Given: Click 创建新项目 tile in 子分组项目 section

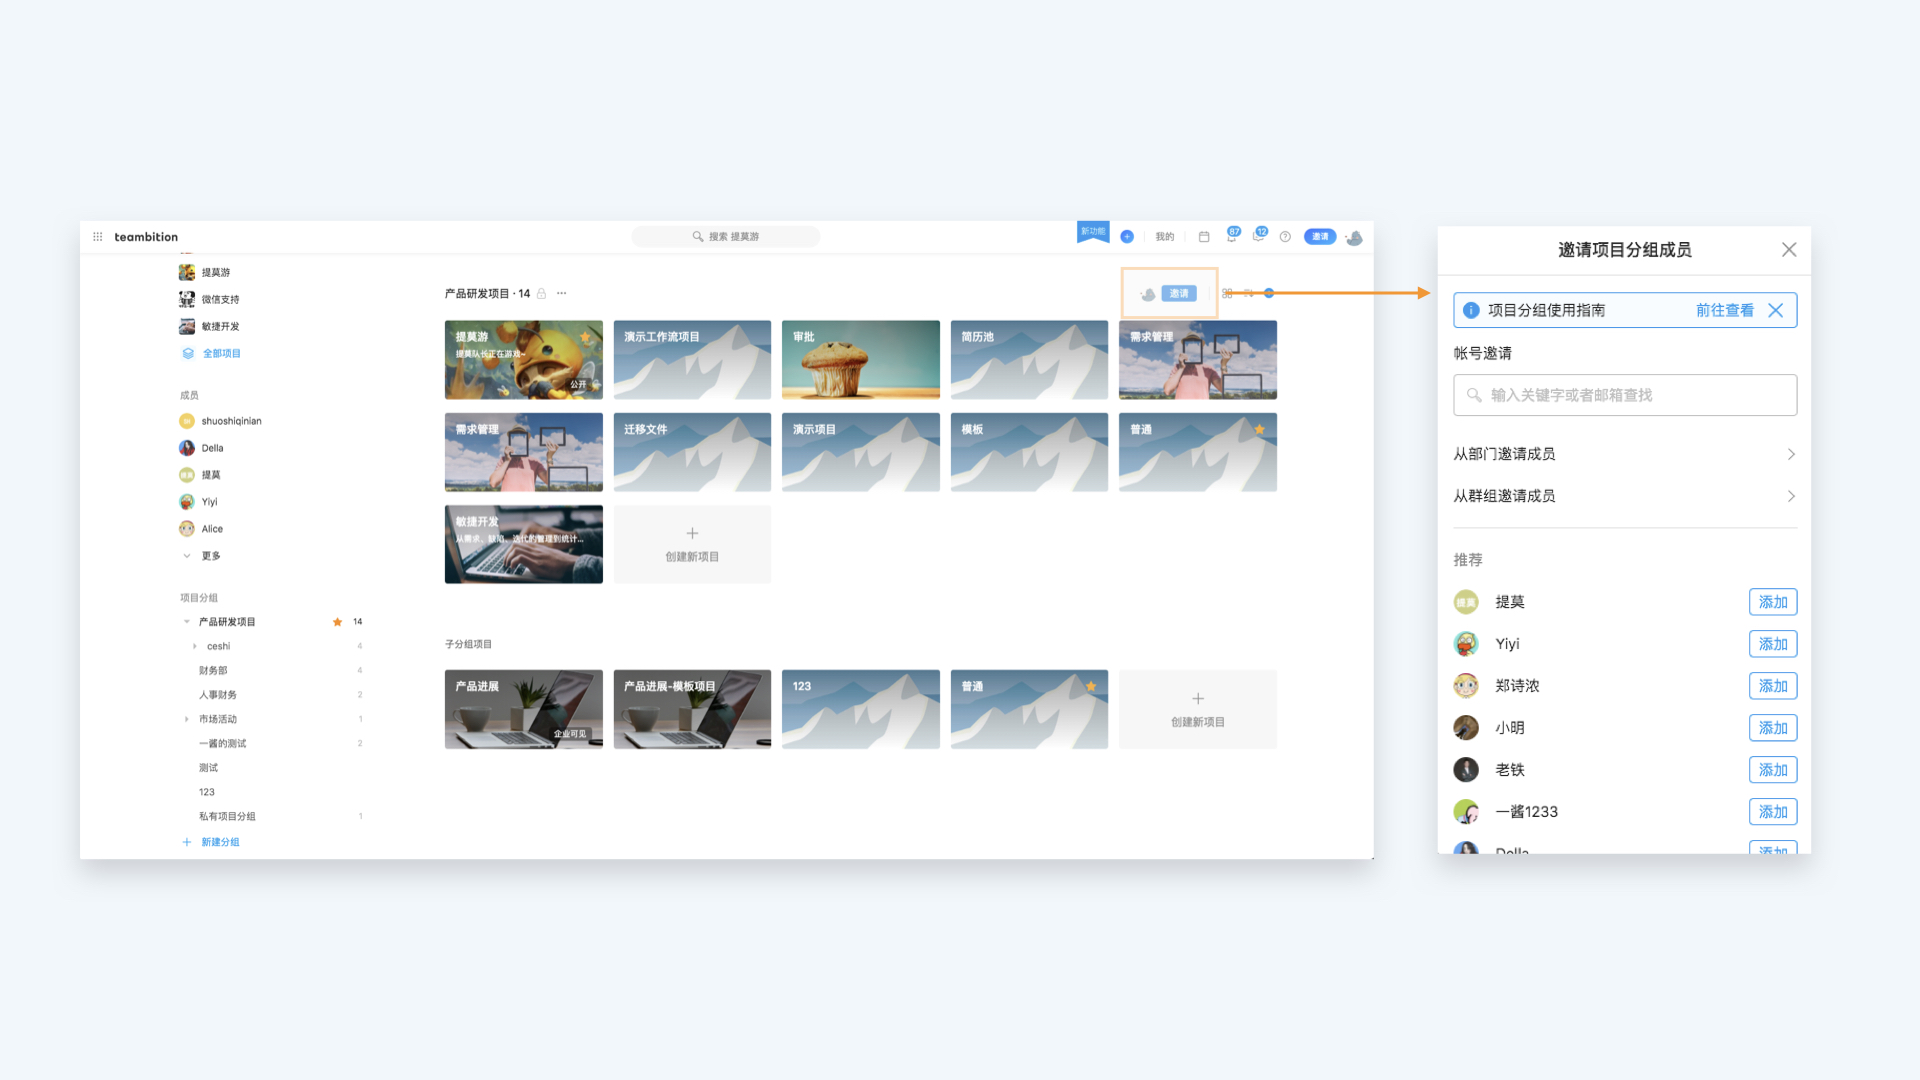Looking at the screenshot, I should coord(1198,709).
